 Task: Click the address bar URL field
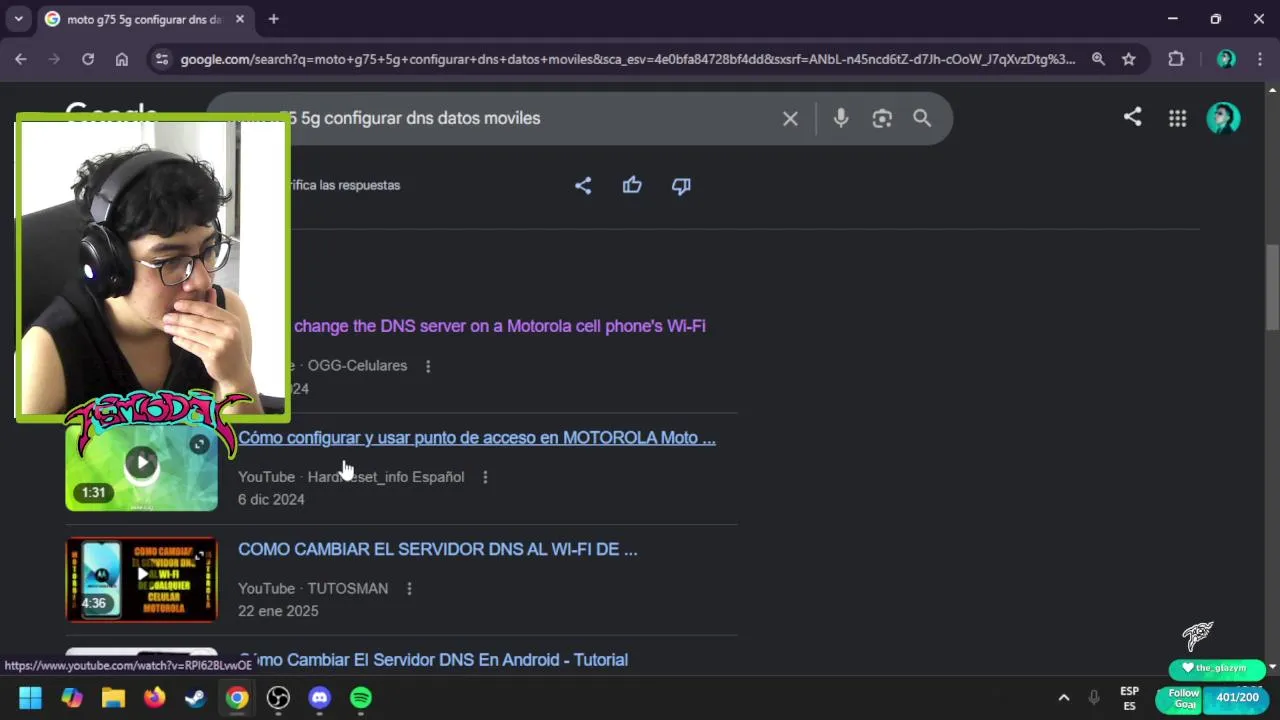tap(627, 59)
